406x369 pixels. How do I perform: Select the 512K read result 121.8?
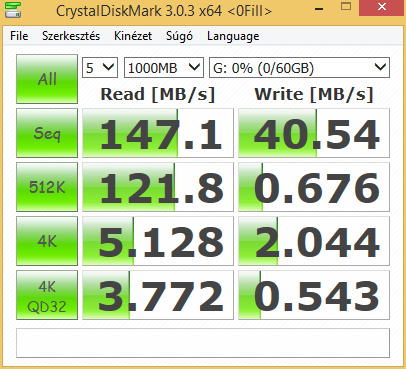pyautogui.click(x=158, y=187)
